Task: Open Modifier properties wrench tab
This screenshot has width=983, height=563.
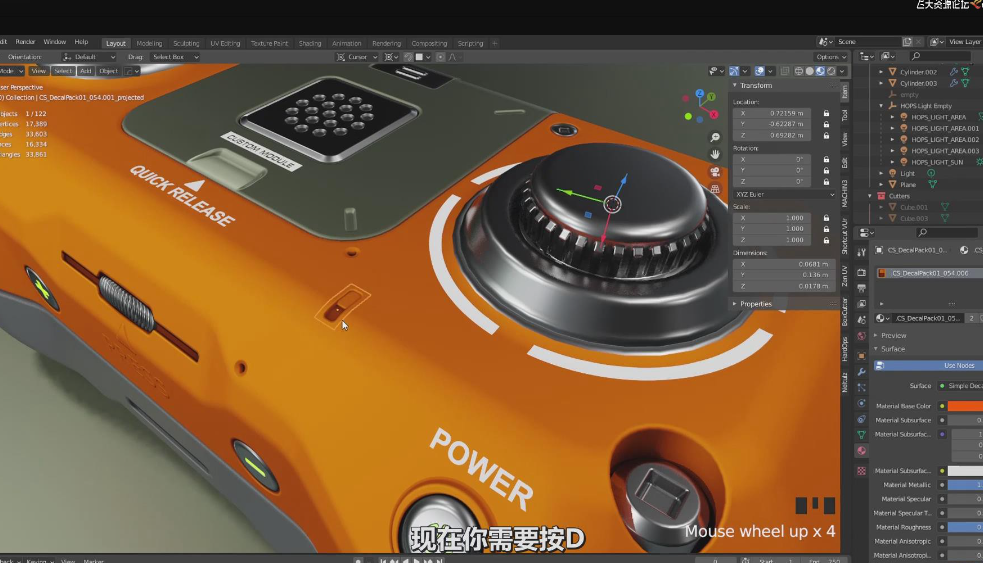Action: pyautogui.click(x=861, y=372)
